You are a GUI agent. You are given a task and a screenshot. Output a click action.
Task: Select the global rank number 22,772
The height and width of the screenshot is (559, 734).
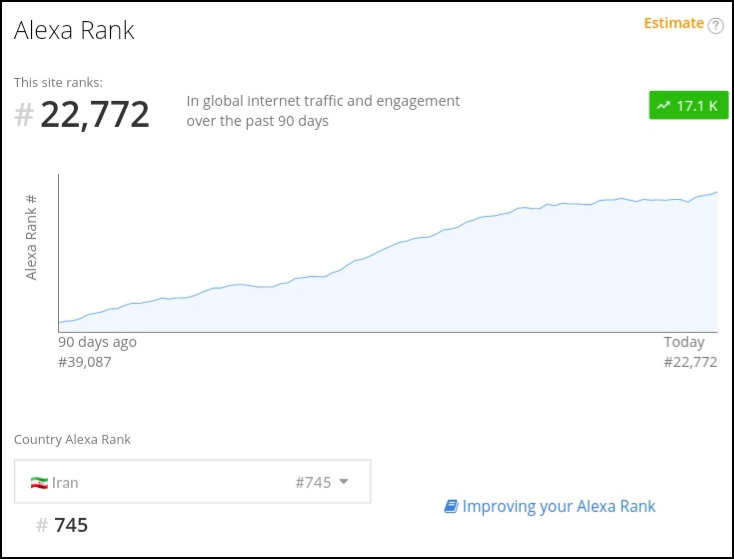(95, 114)
